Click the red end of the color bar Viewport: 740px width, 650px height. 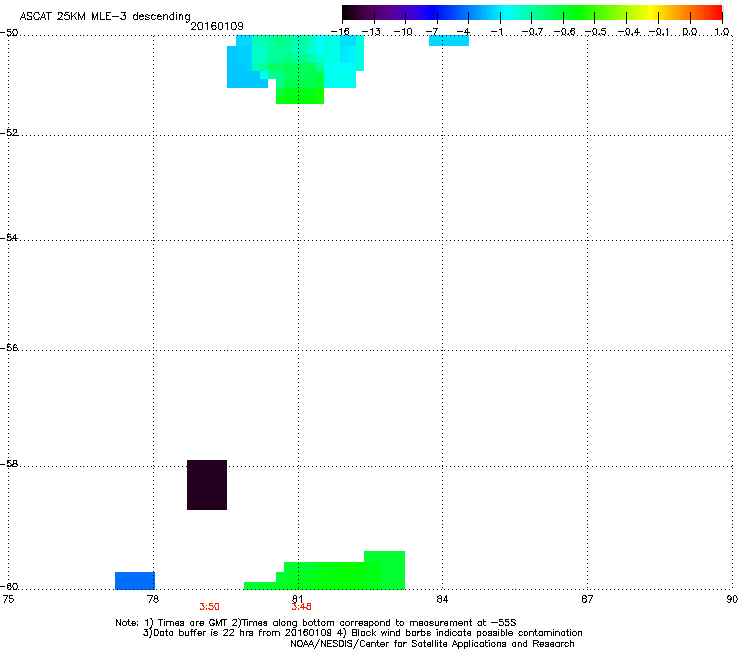(715, 13)
